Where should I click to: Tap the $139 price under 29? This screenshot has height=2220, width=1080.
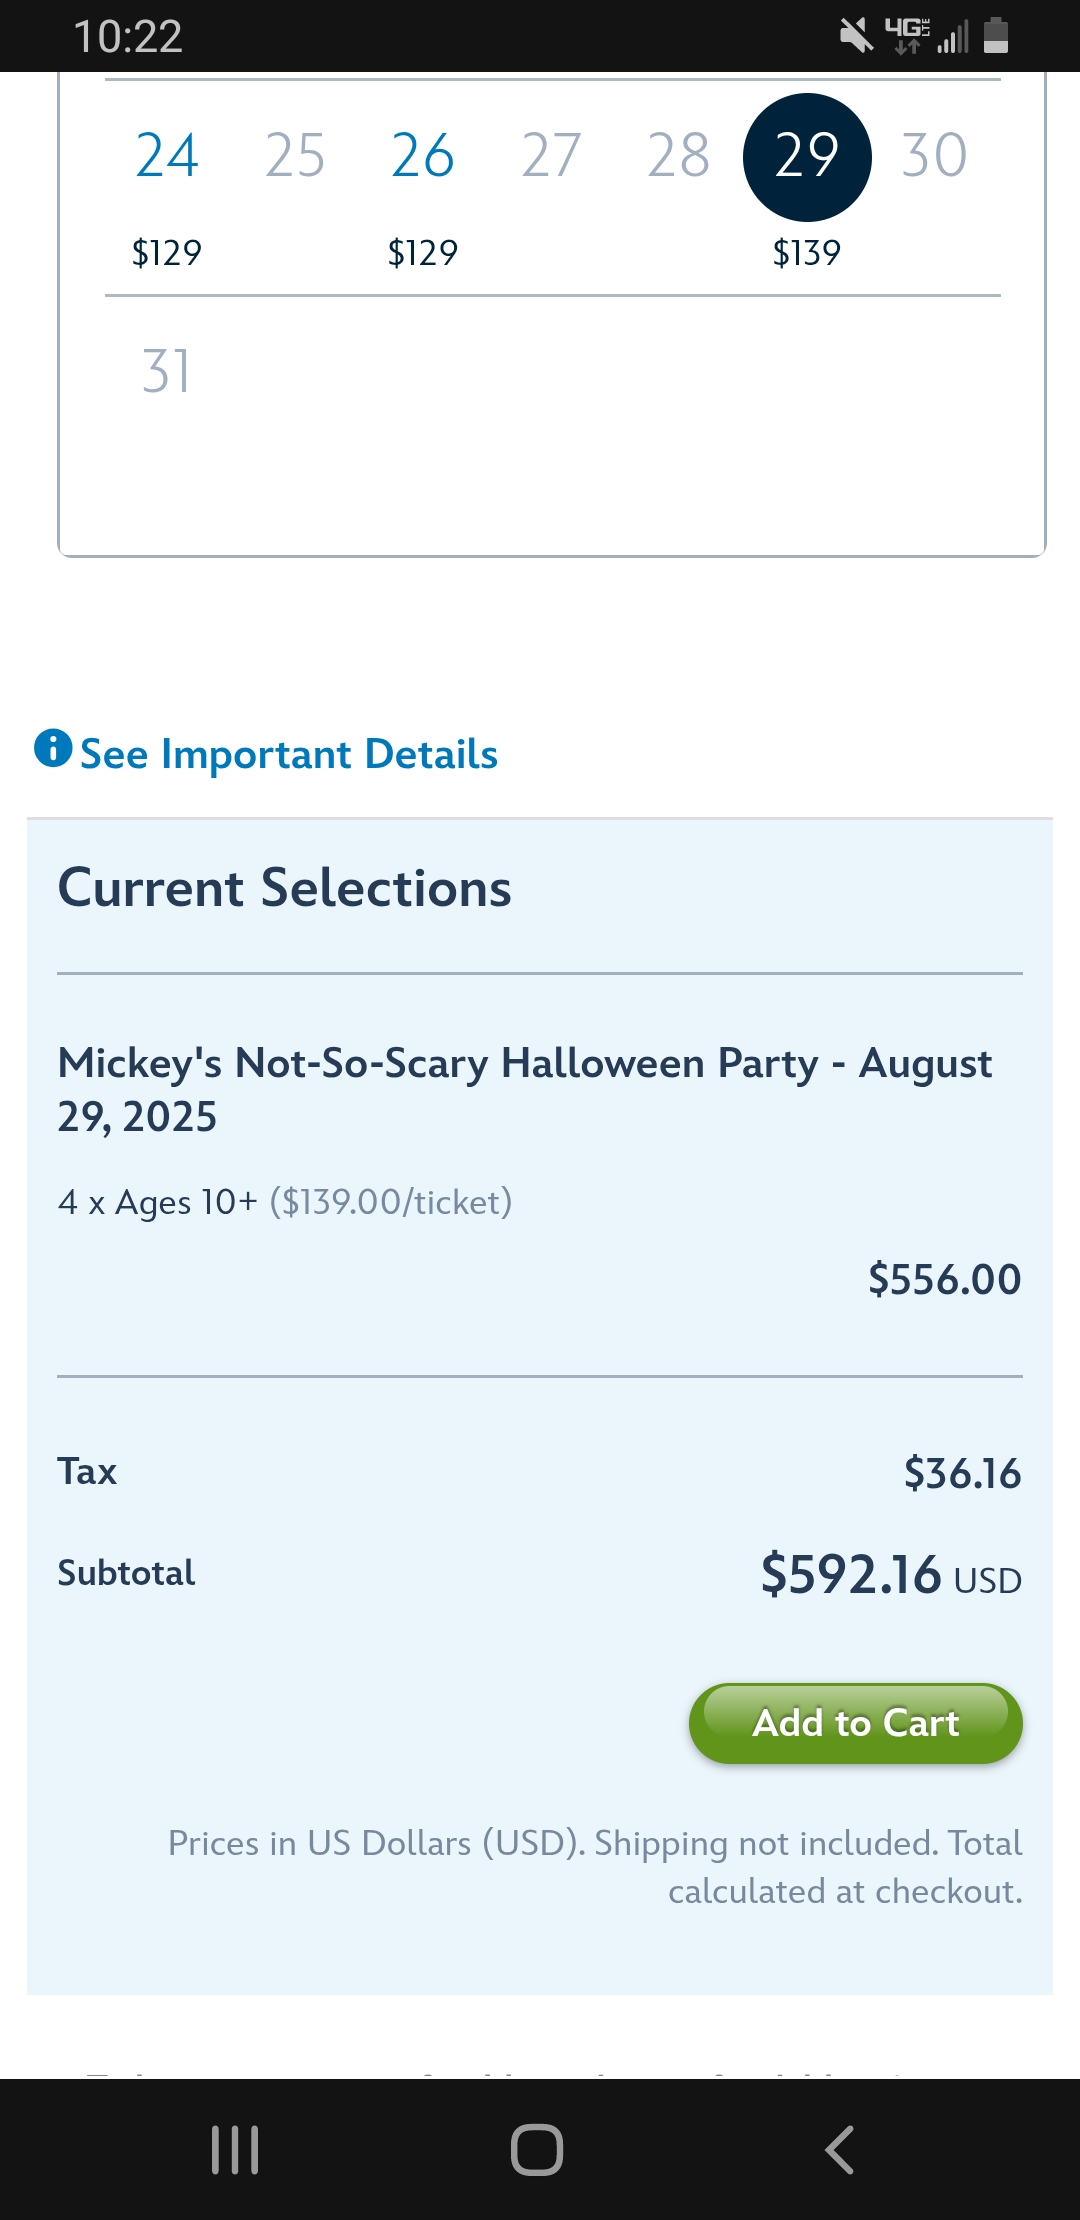click(807, 253)
